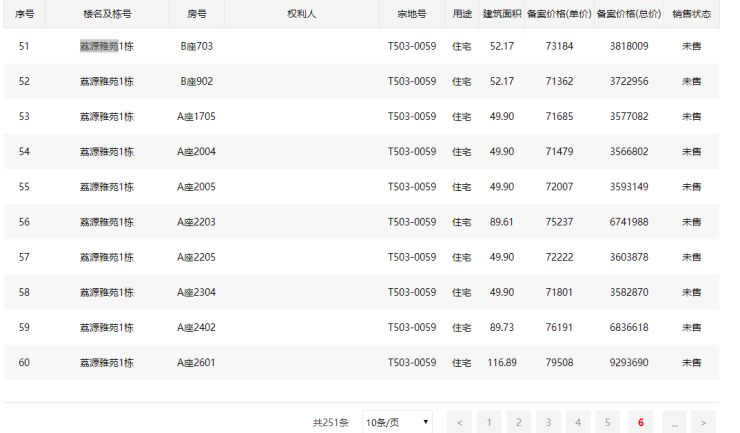Select current page 6 button
Image resolution: width=740 pixels, height=433 pixels.
coord(640,422)
